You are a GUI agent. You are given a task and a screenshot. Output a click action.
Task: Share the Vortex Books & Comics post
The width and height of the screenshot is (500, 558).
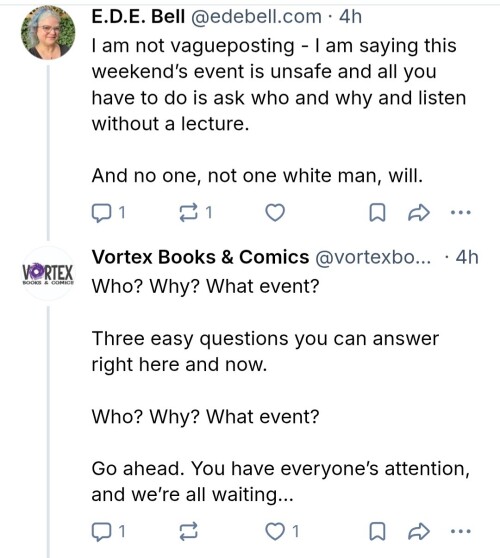419,532
